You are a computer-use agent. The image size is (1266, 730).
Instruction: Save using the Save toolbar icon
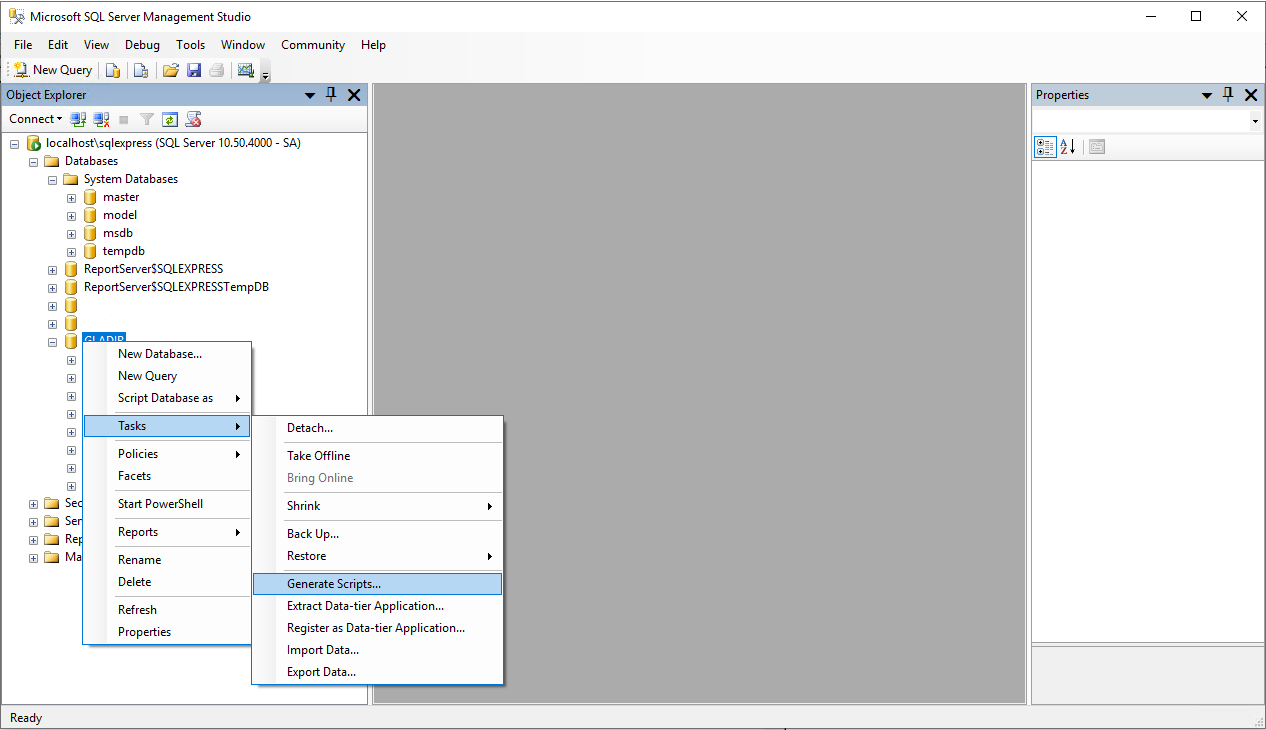click(194, 69)
